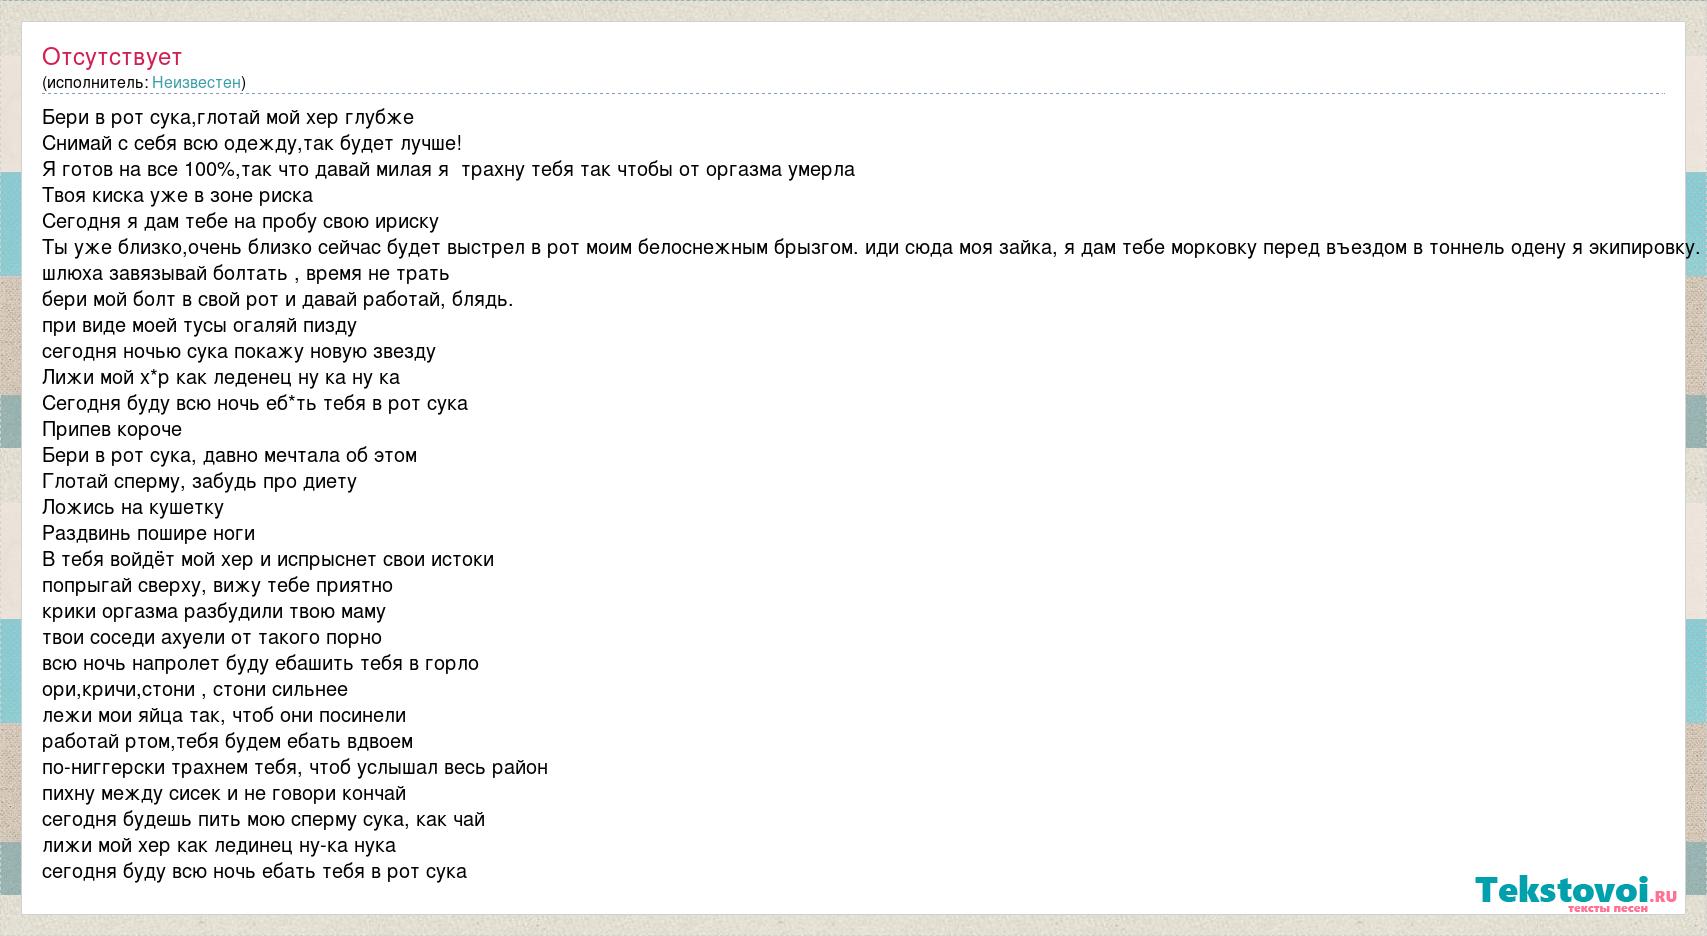Click the line 'Сегодня я дам тебе на пробу'
Screen dimensions: 1707x936
pyautogui.click(x=240, y=221)
